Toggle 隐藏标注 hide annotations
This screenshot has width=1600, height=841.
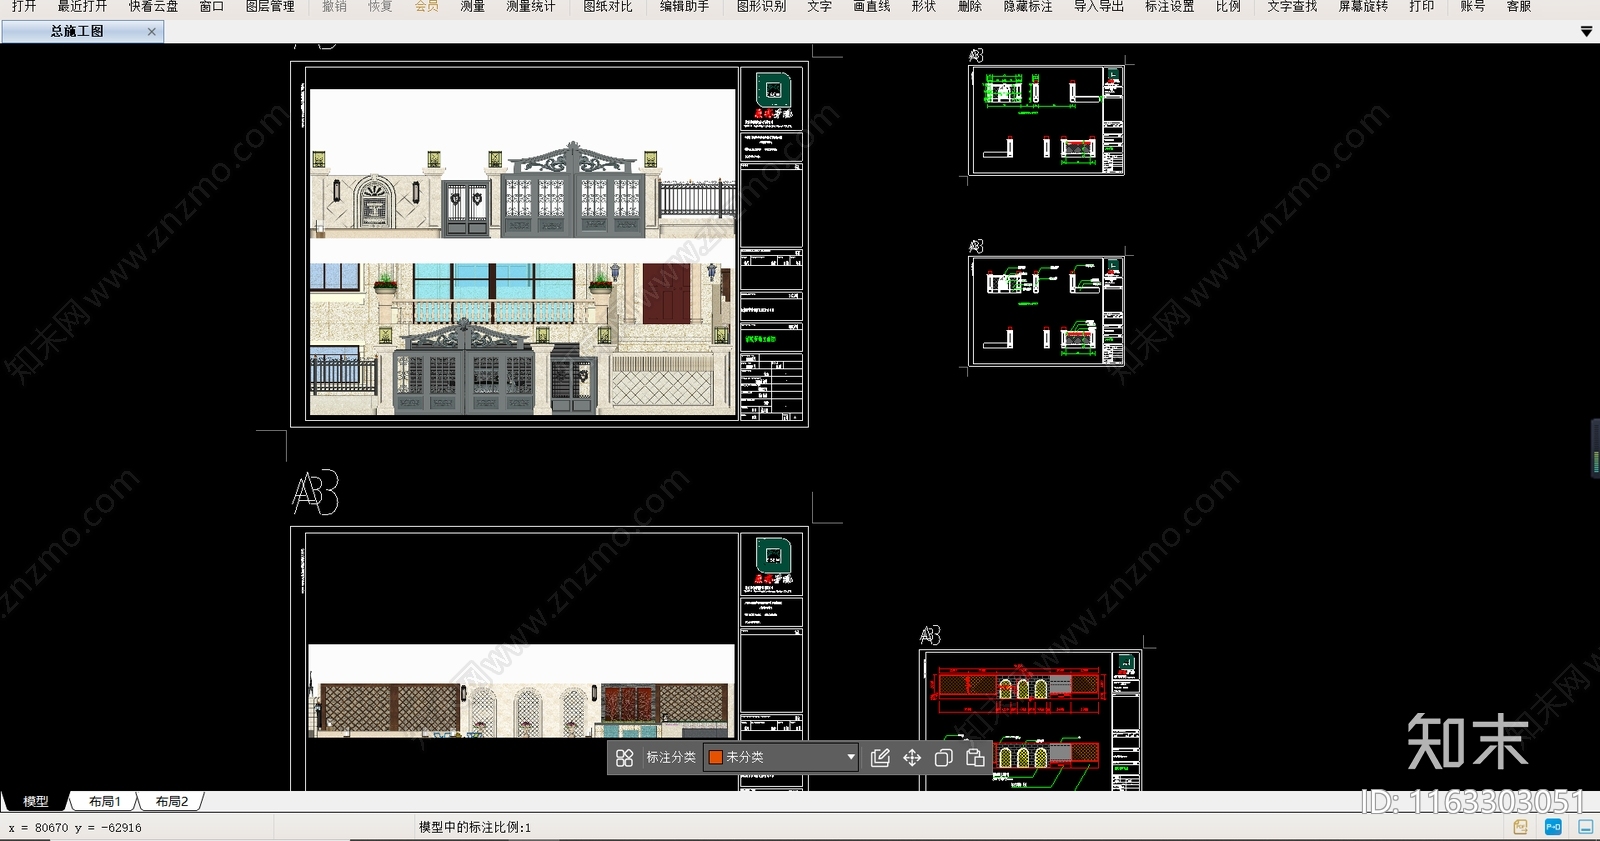click(x=1028, y=7)
